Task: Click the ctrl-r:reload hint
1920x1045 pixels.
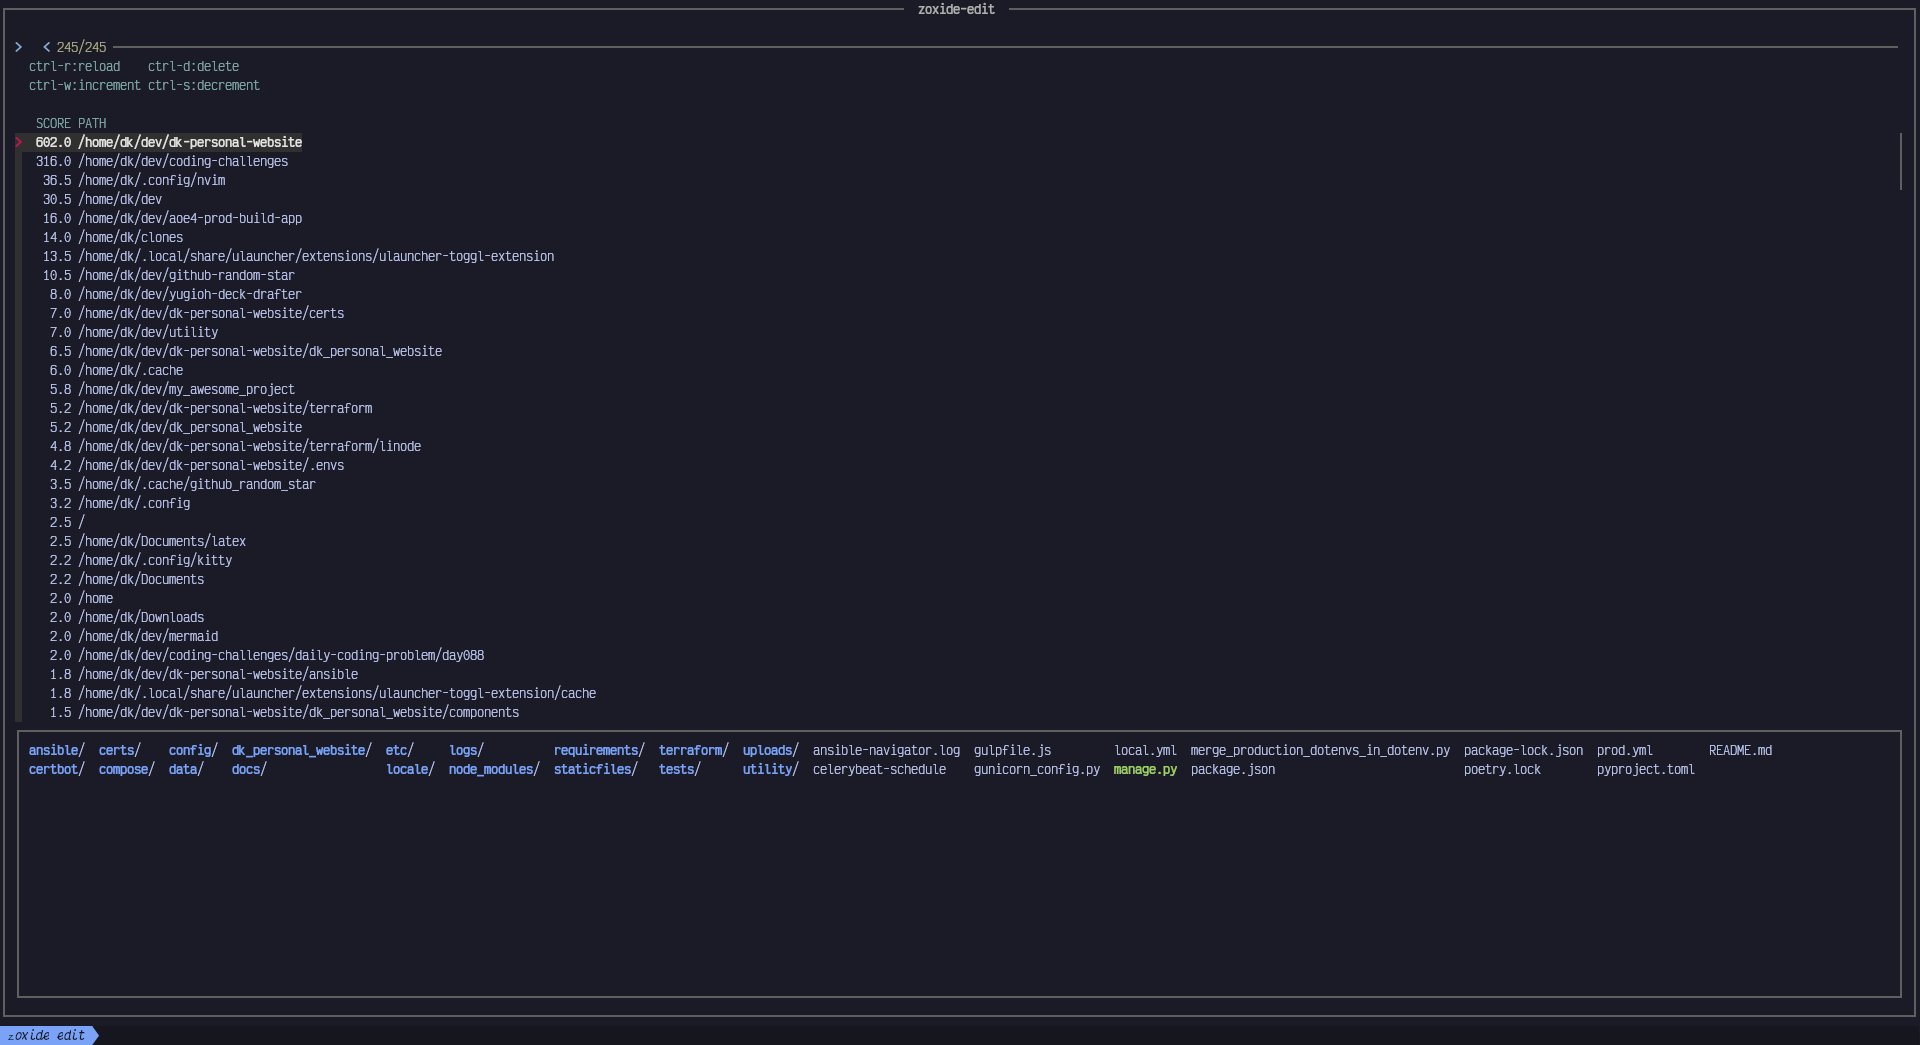Action: [74, 67]
